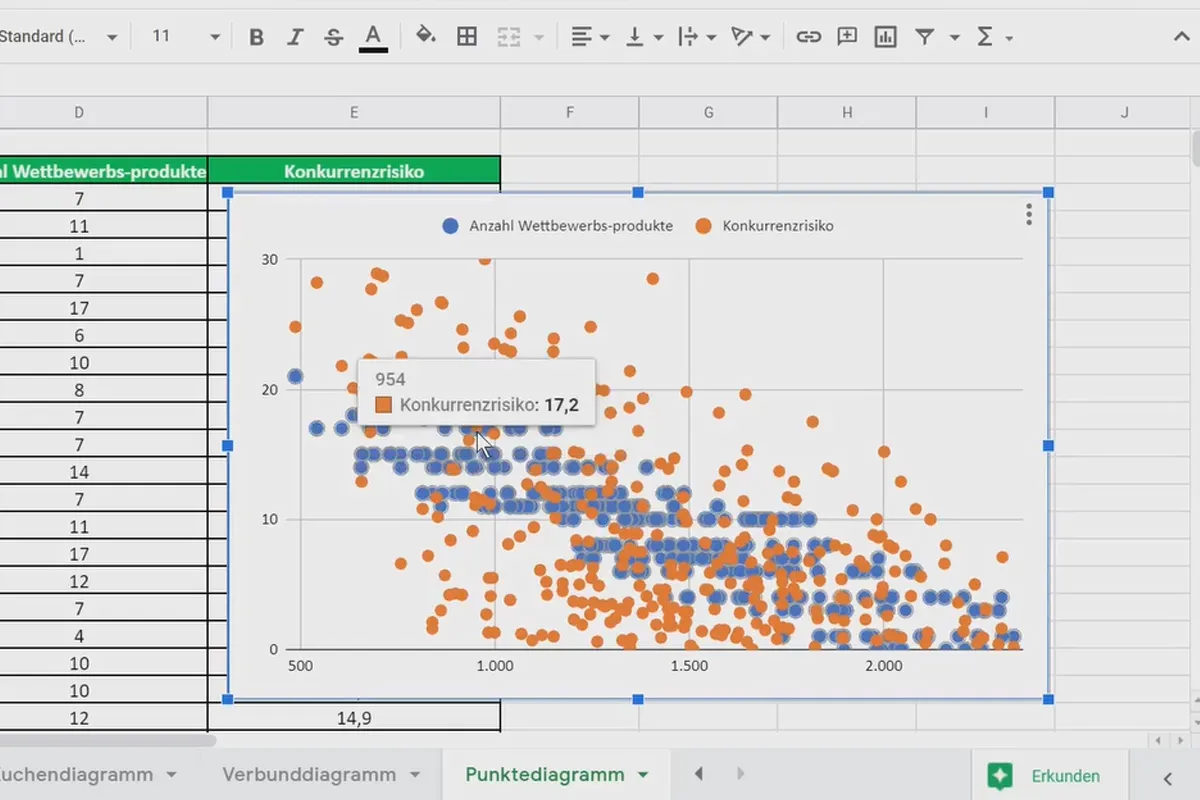Image resolution: width=1200 pixels, height=800 pixels.
Task: Select column E header
Action: (x=354, y=112)
